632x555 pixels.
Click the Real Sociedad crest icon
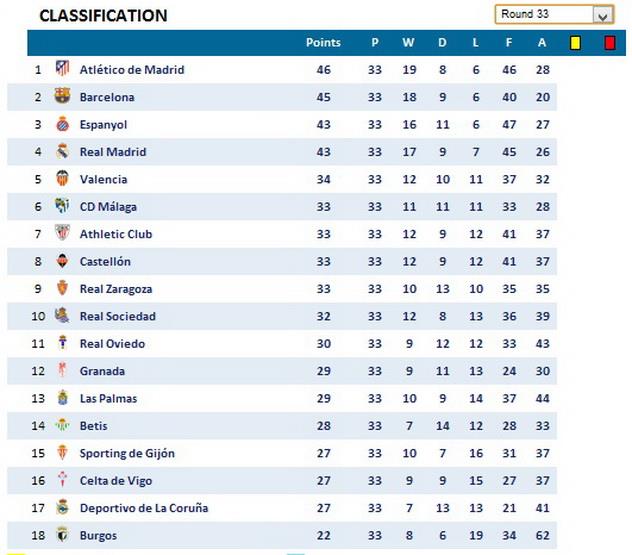(x=63, y=316)
